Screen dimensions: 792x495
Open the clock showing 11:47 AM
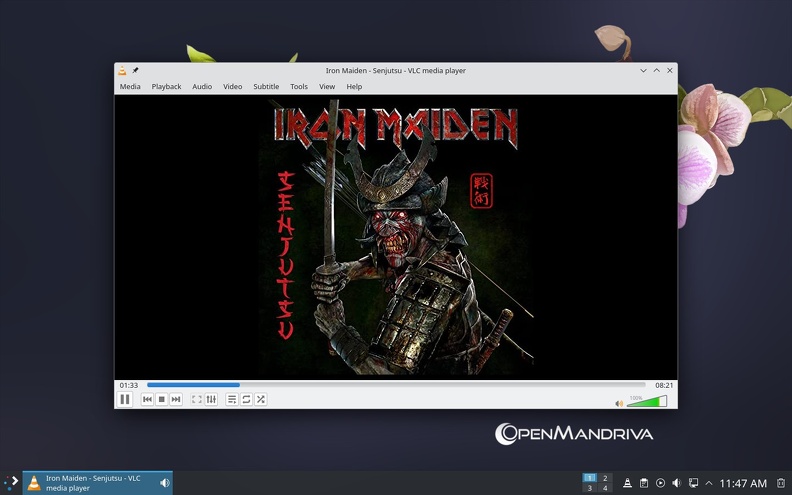point(743,483)
